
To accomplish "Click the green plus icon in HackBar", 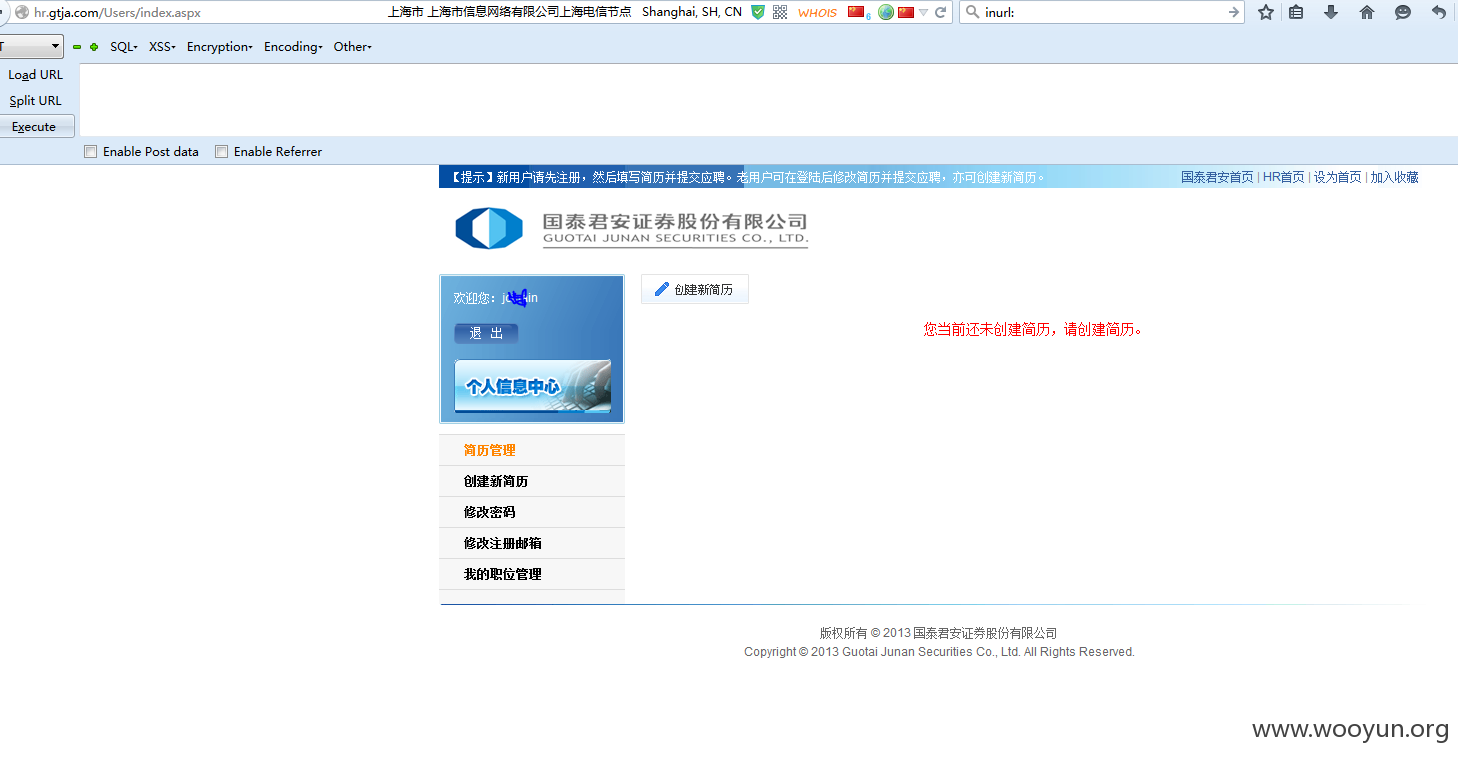I will (x=94, y=47).
